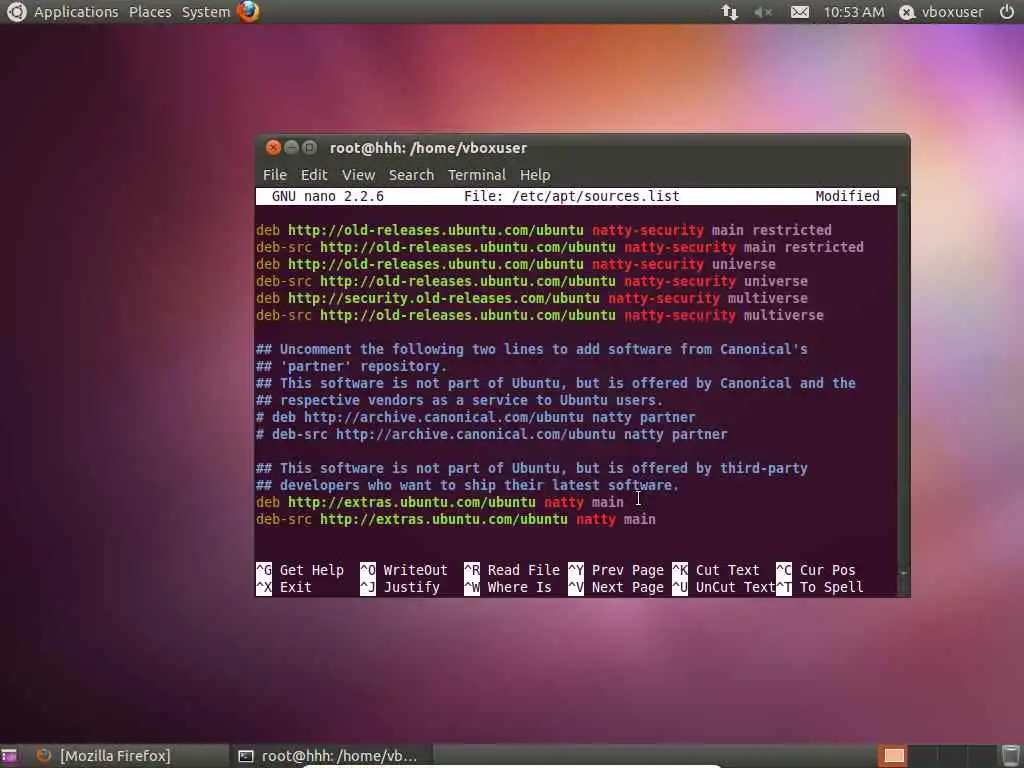Image resolution: width=1024 pixels, height=768 pixels.
Task: Open the Places menu
Action: coord(150,12)
